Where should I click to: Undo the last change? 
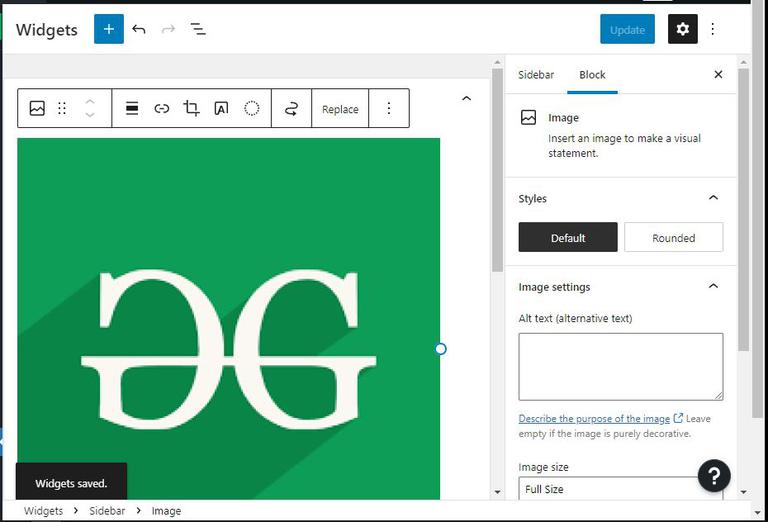click(x=139, y=29)
